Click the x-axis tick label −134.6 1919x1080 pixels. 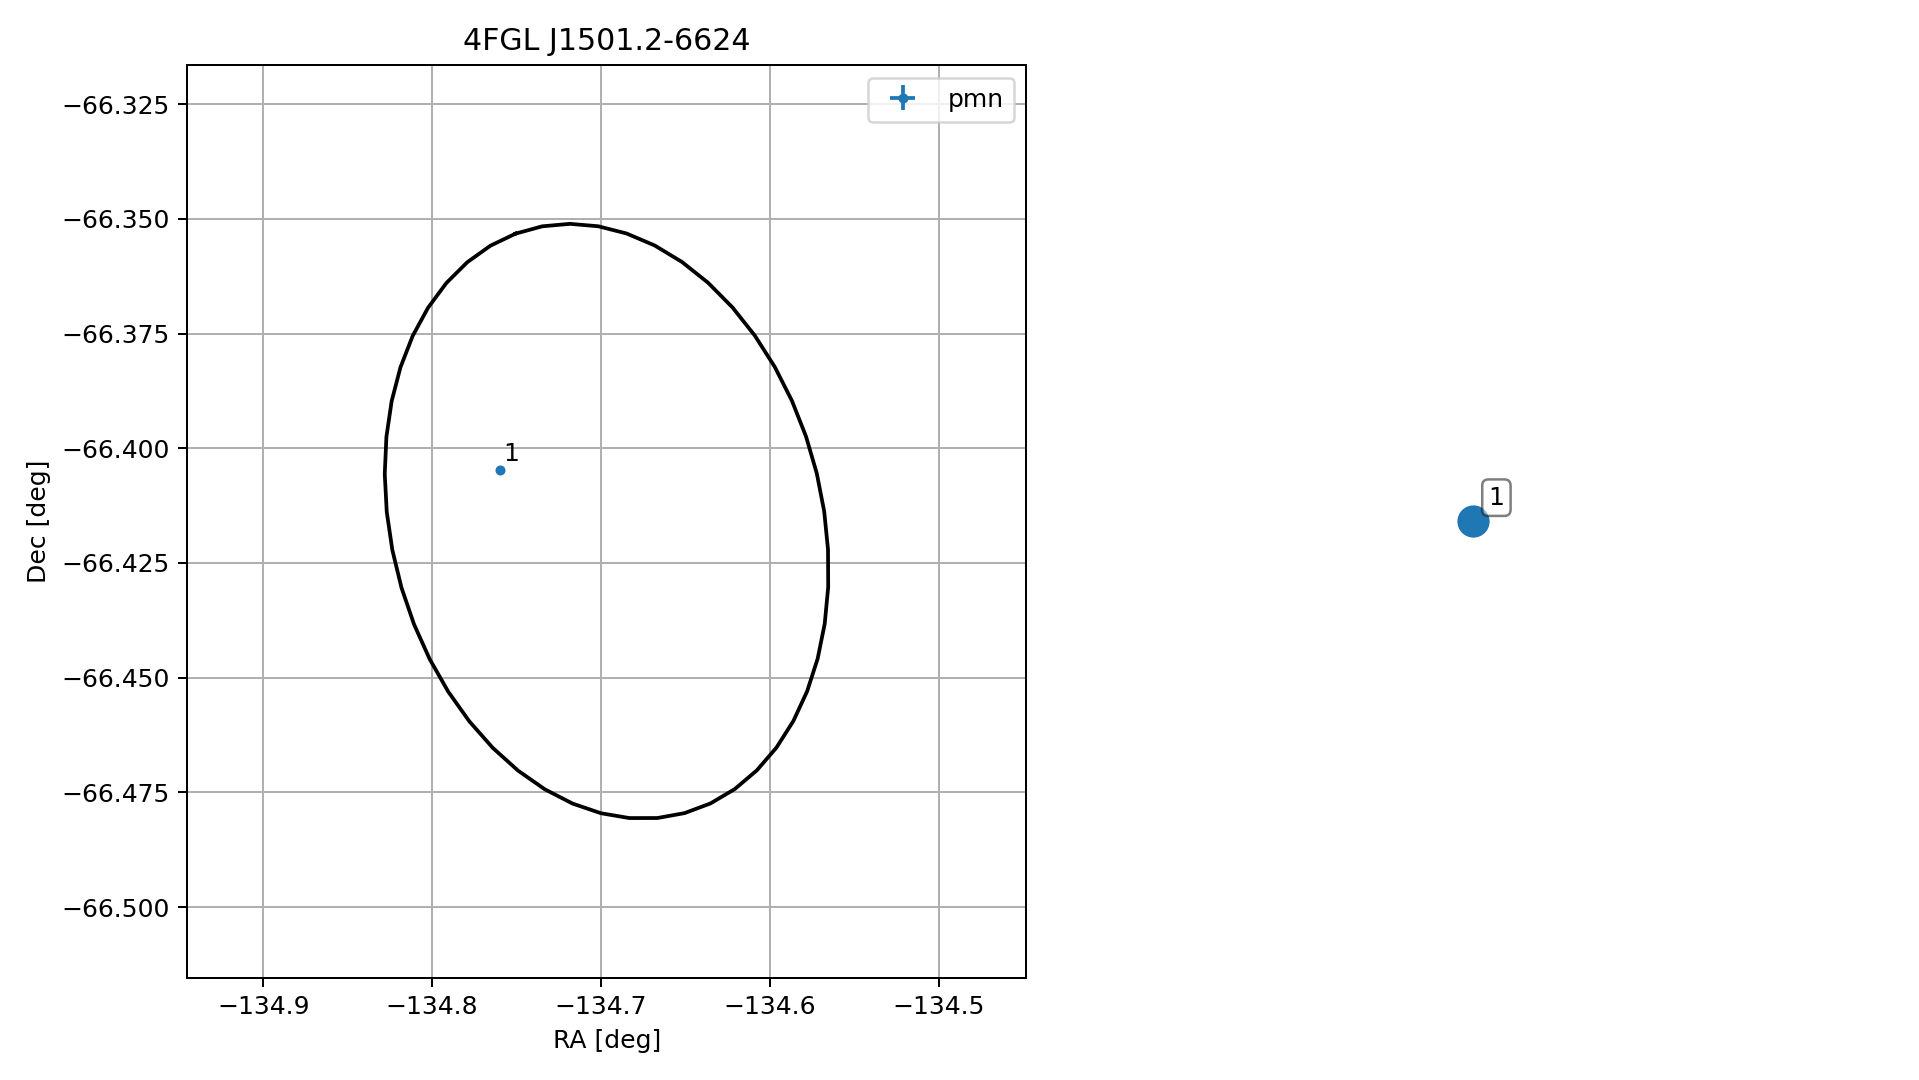(770, 1005)
